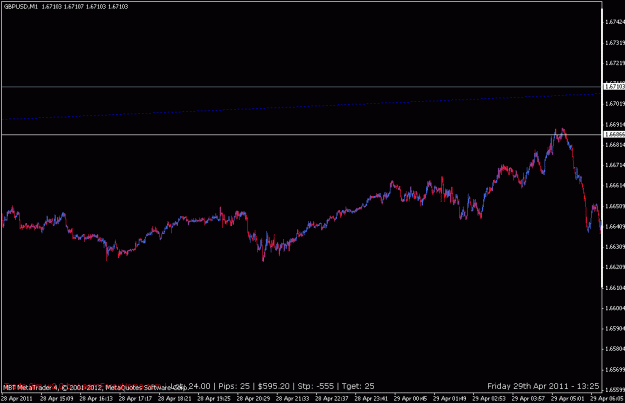Click the 29 Apr 06:05 time label
The width and height of the screenshot is (625, 403).
[x=607, y=398]
